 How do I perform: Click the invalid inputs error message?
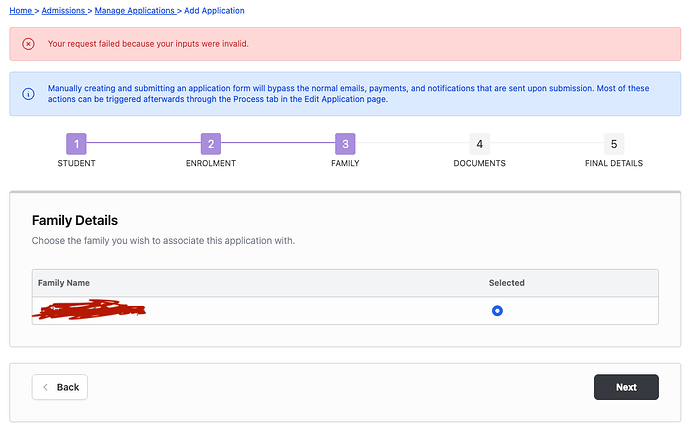tap(148, 44)
